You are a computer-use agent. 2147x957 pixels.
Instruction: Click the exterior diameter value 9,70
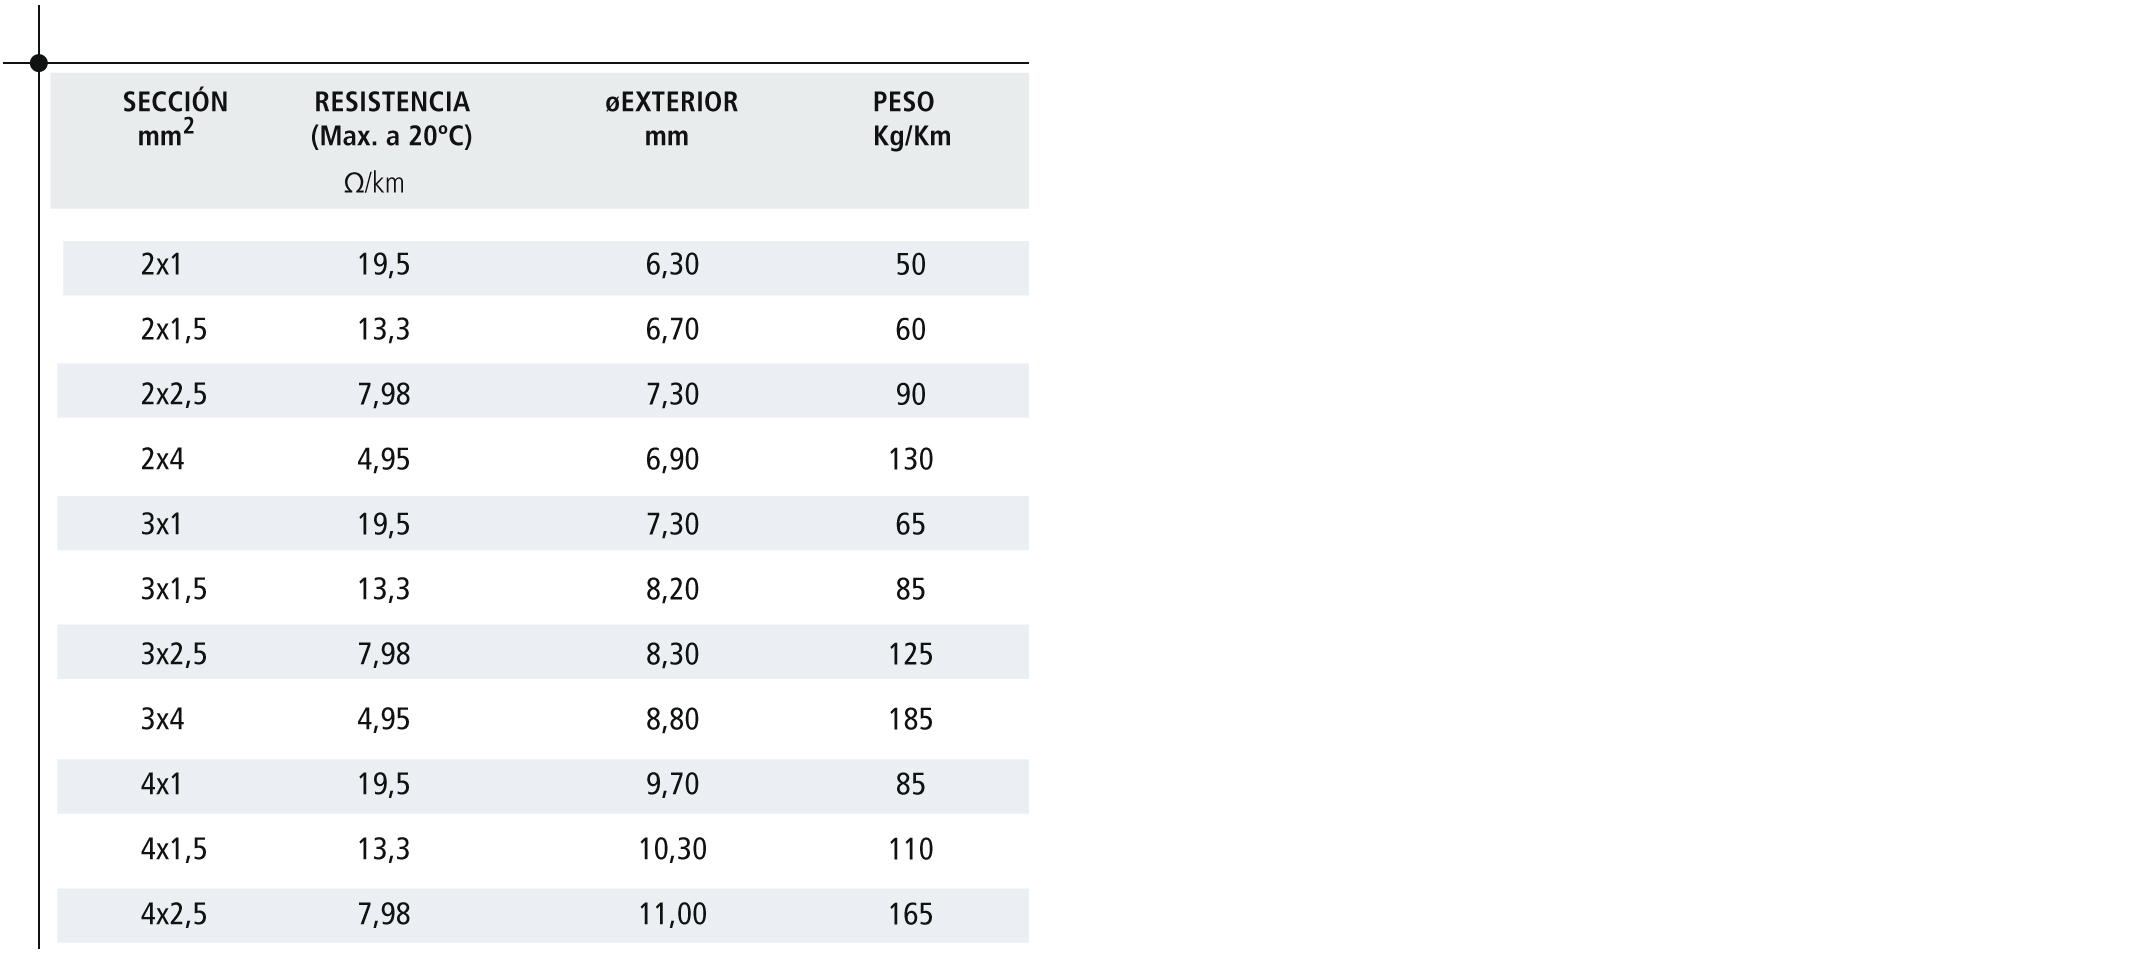click(672, 785)
